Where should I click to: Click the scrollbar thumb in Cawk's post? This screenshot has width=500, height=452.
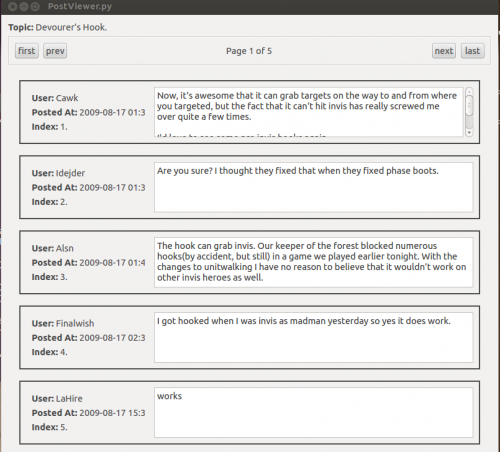(469, 106)
